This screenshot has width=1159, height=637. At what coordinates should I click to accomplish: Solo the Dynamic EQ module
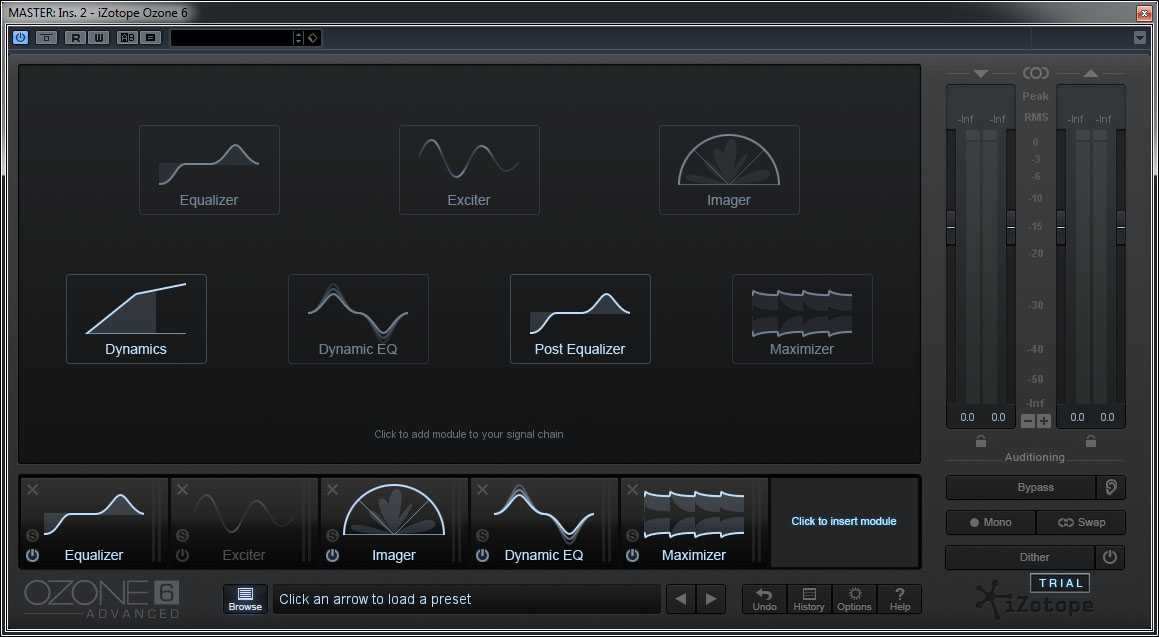[x=483, y=536]
